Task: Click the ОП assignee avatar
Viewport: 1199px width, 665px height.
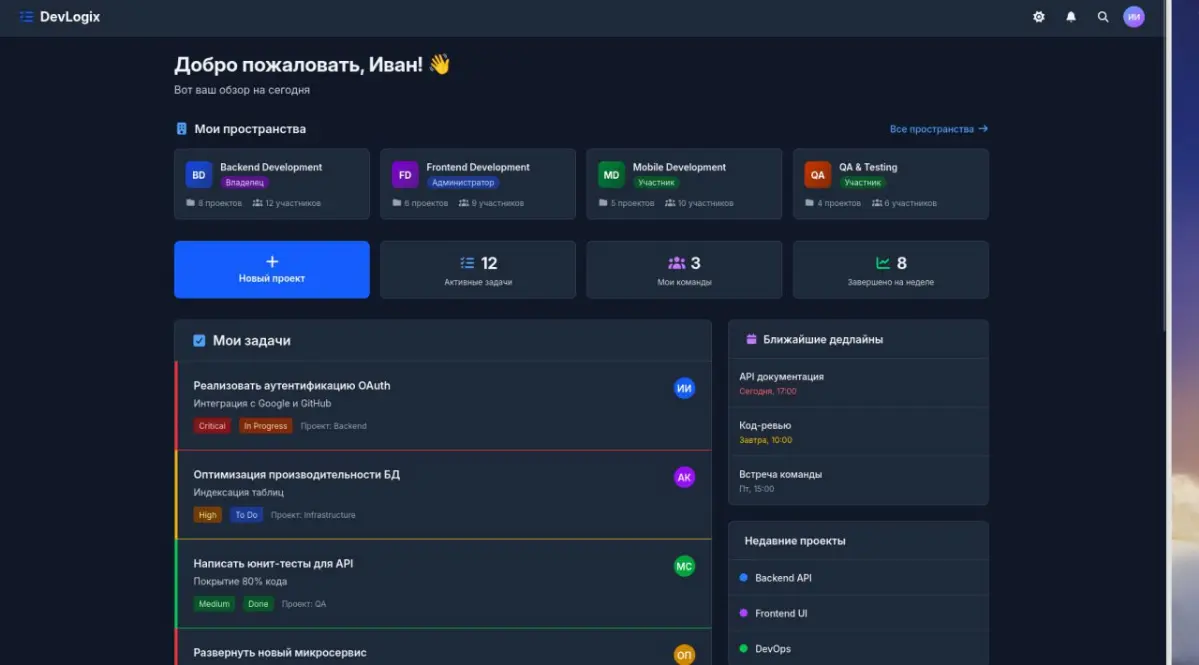Action: [x=684, y=655]
